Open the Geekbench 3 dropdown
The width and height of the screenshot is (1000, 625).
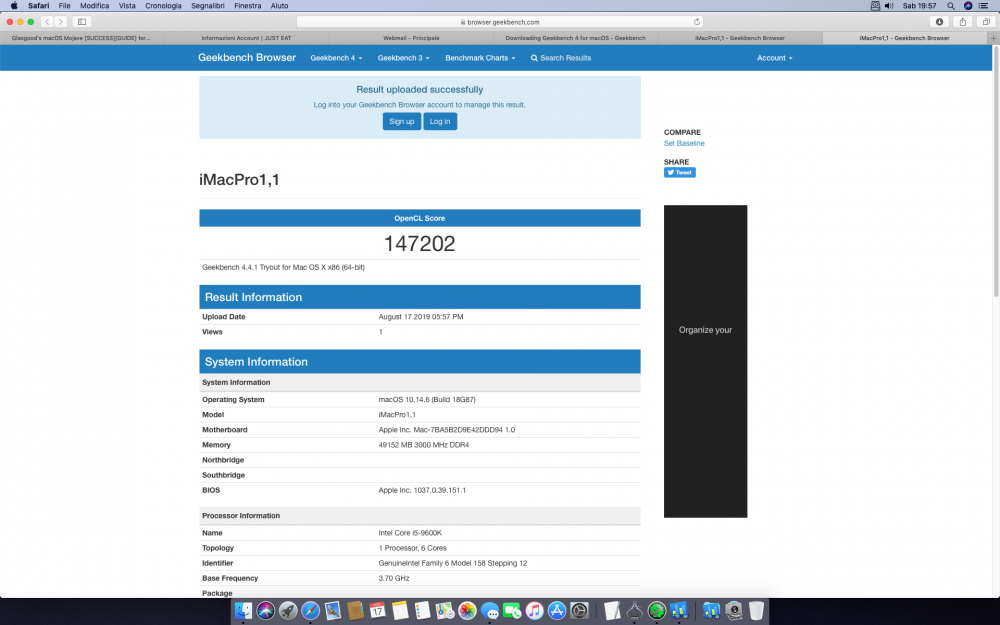coord(403,58)
